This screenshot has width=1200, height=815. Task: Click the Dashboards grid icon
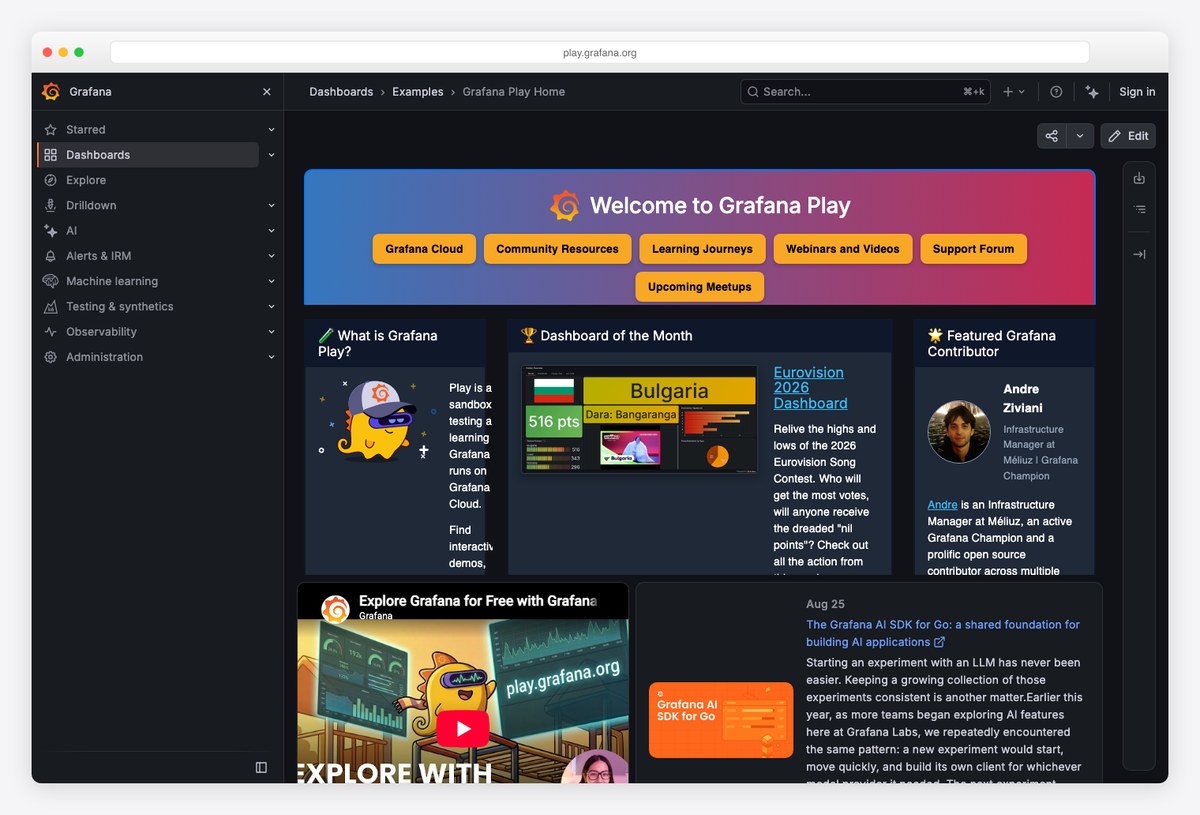[51, 155]
